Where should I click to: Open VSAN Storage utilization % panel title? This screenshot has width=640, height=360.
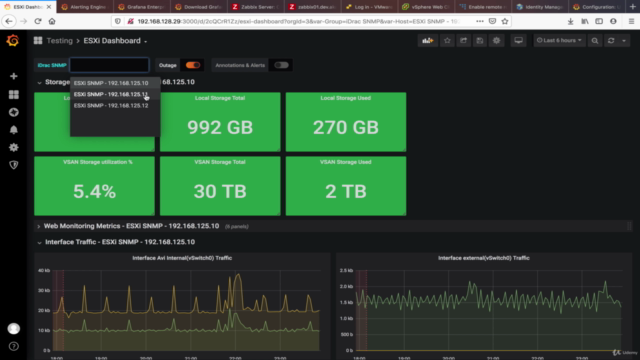[x=98, y=162]
